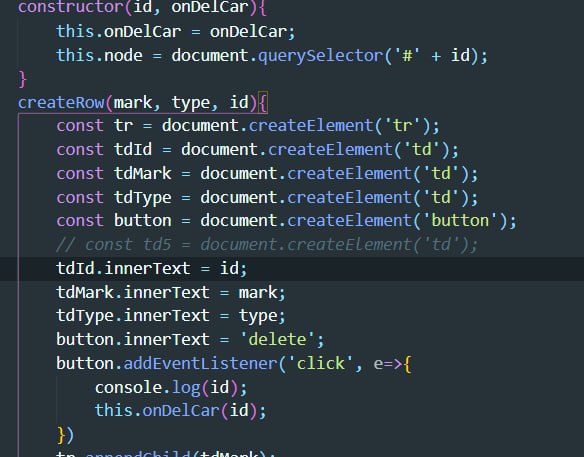The image size is (584, 457).
Task: Click the highlighted opening brace after createRow
Action: (x=263, y=103)
